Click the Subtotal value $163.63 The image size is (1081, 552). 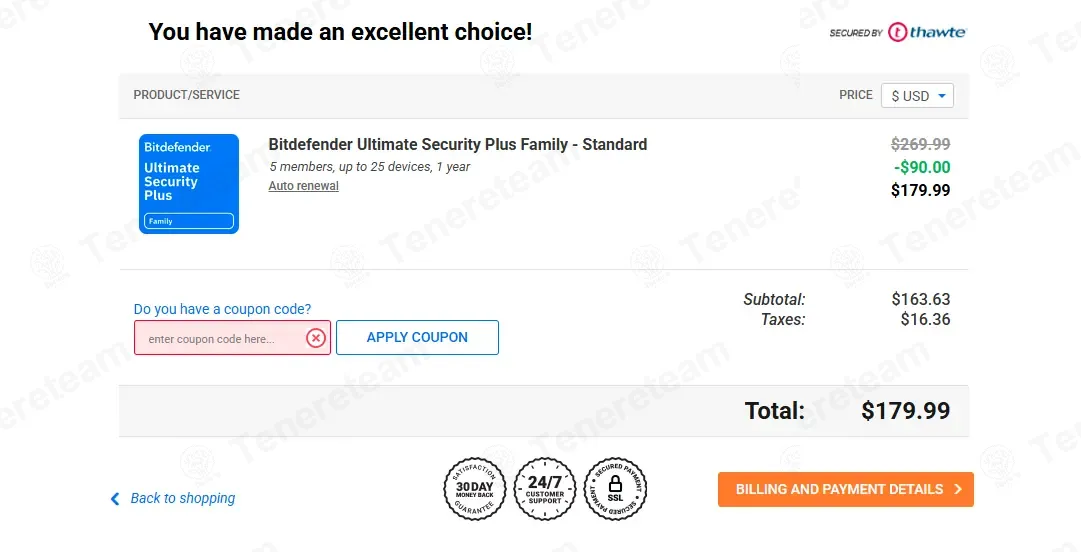[920, 299]
